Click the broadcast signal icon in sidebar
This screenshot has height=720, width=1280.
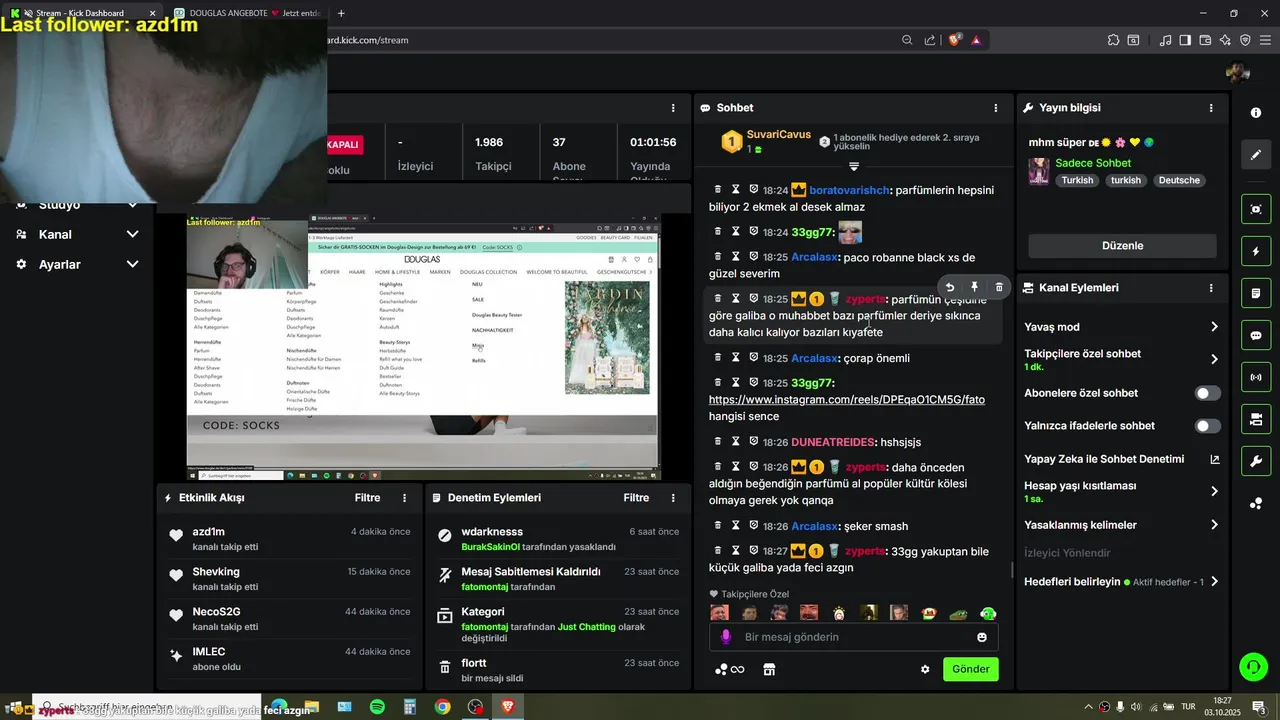point(1256,377)
